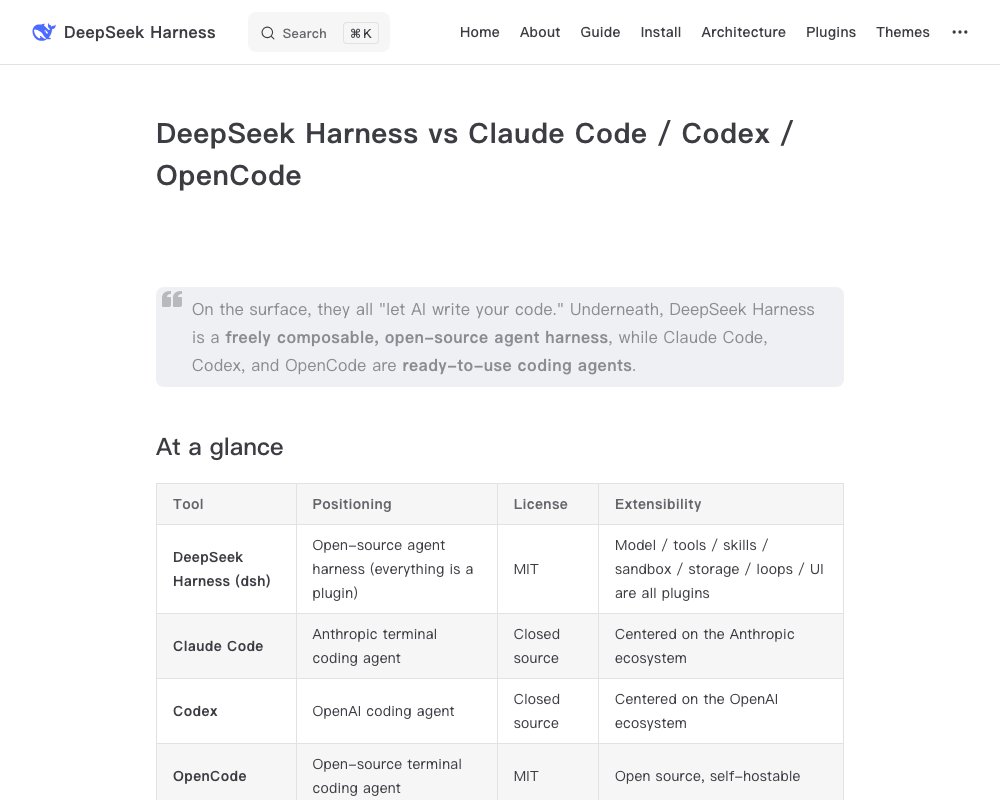Click the ⌘K shortcut badge
This screenshot has height=800, width=1000.
point(361,33)
